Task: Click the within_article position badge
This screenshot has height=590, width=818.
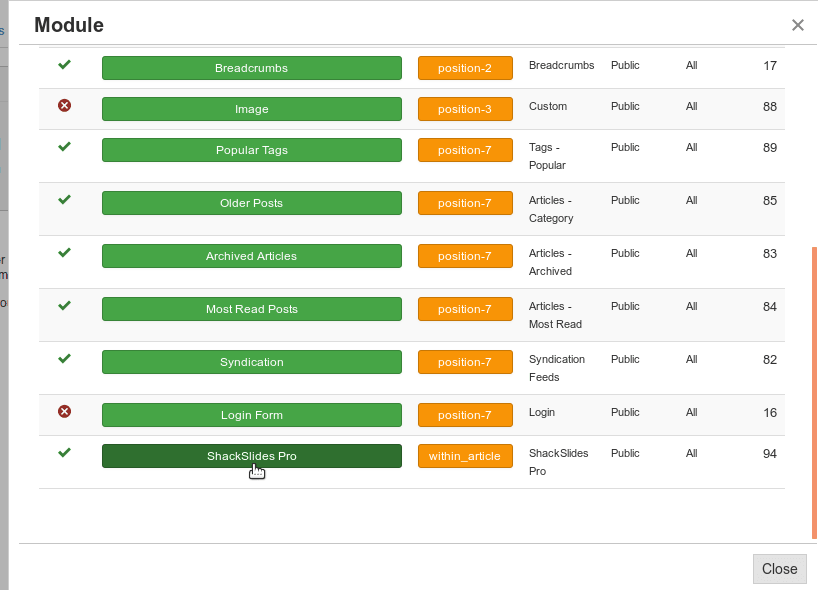Action: click(465, 456)
